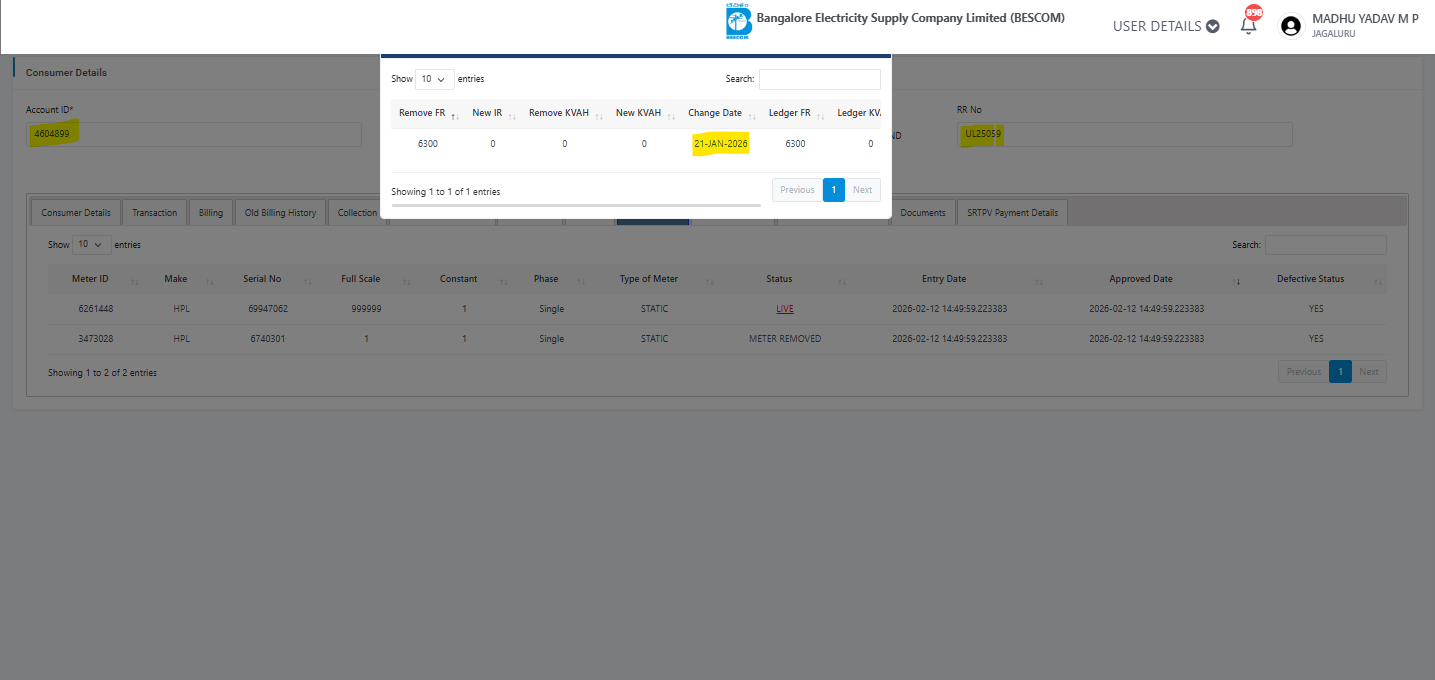Open the notifications bell icon

tap(1248, 26)
